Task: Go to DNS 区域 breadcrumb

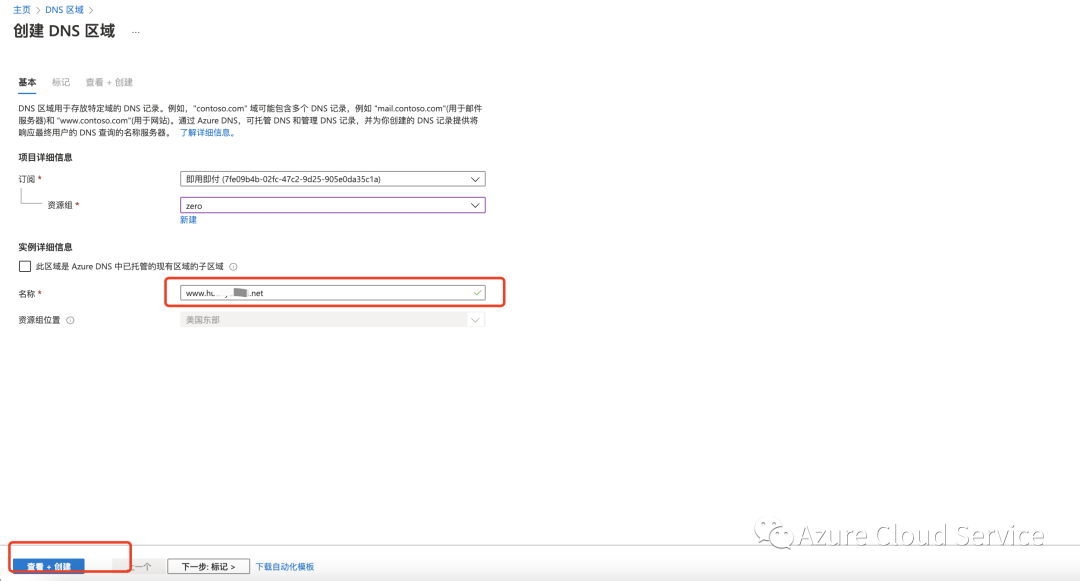Action: point(64,10)
